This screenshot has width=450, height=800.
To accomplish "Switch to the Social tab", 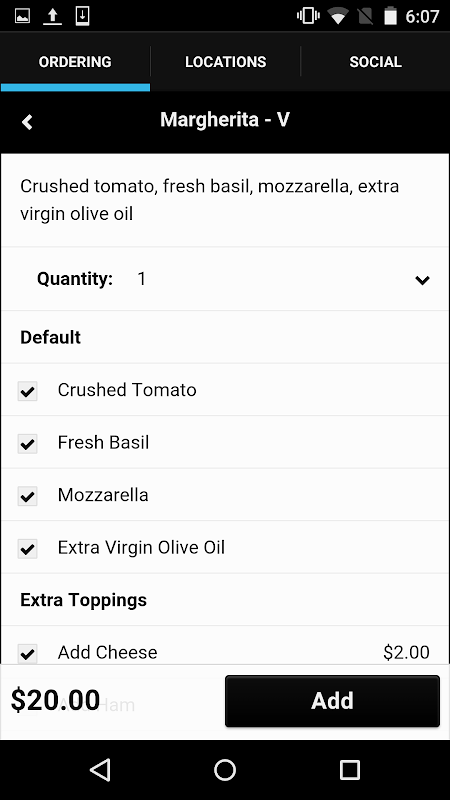I will point(376,62).
